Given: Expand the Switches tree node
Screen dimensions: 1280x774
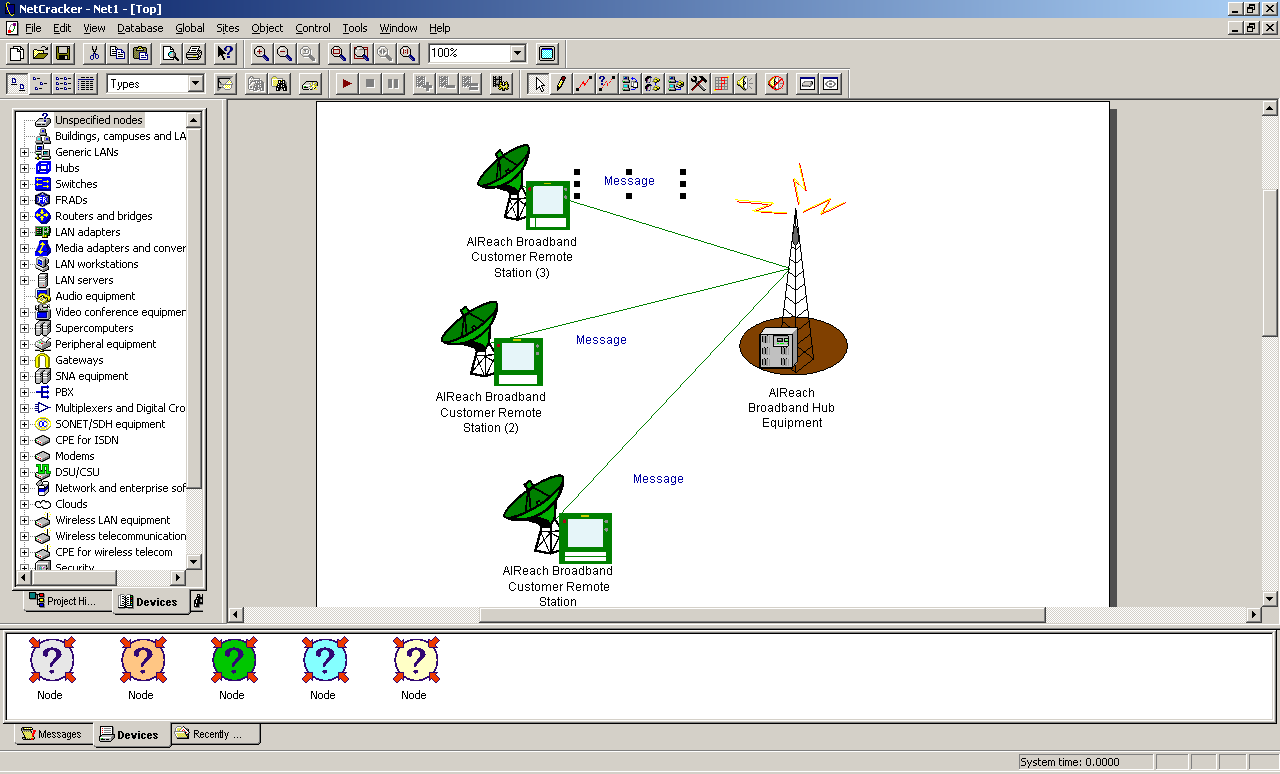Looking at the screenshot, I should coord(25,184).
